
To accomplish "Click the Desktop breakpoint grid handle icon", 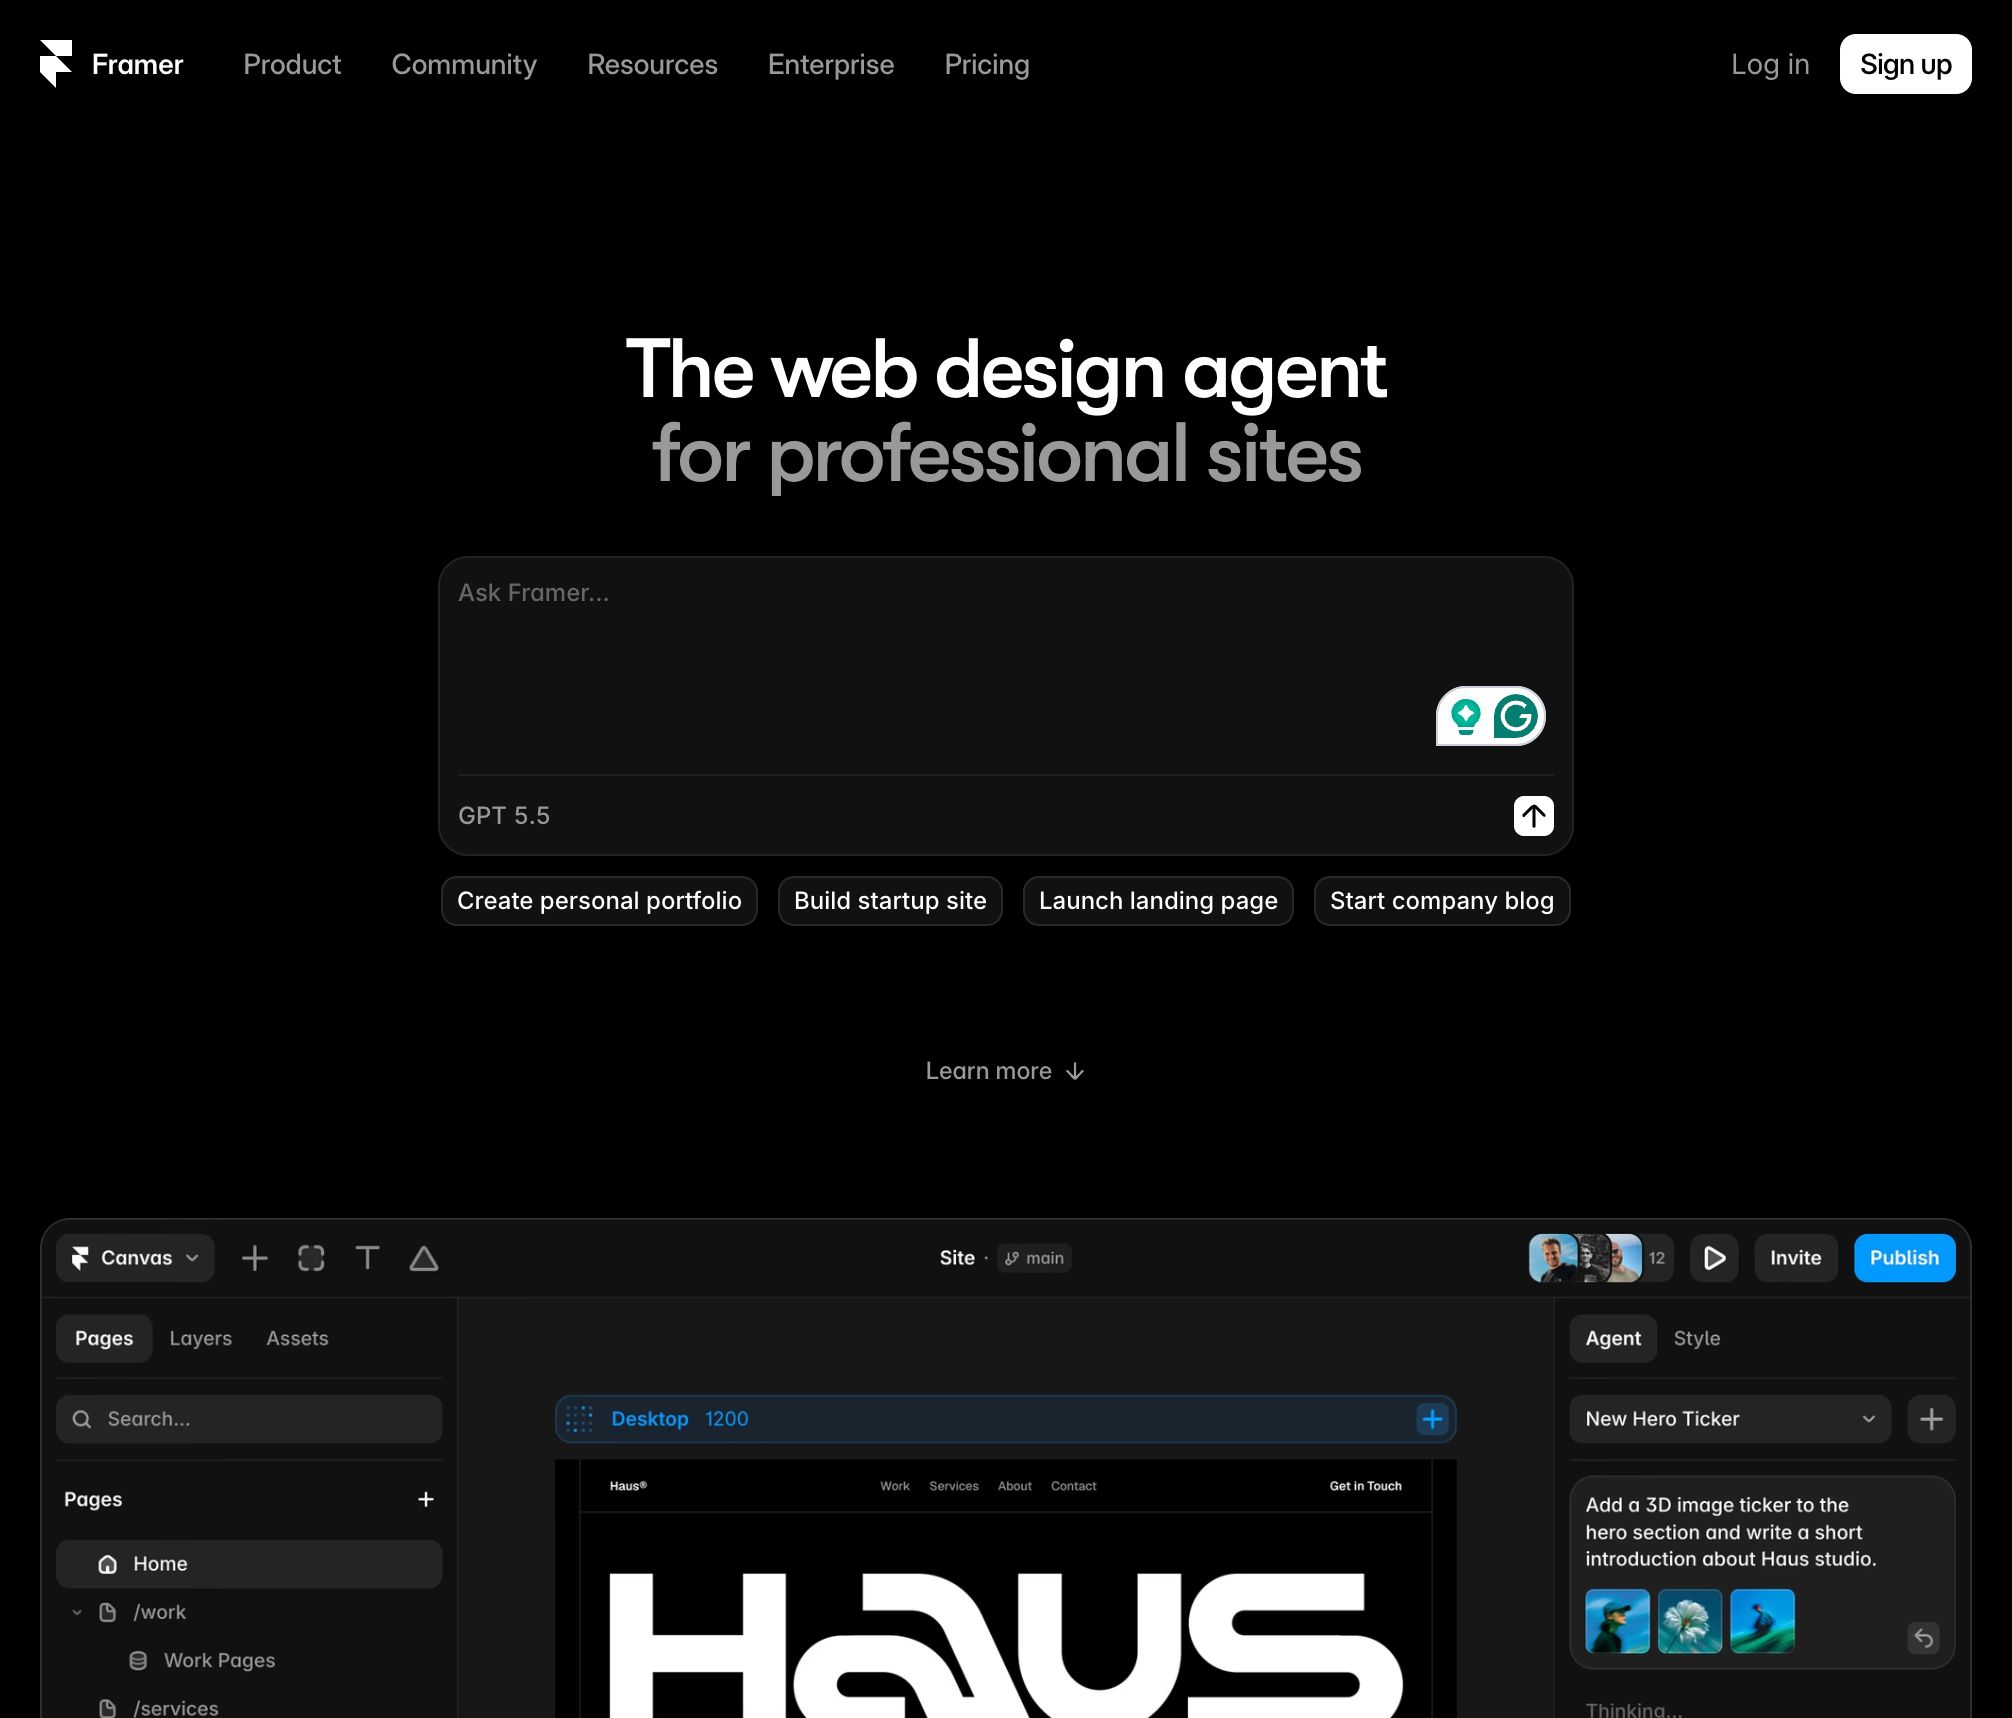I will tap(579, 1419).
